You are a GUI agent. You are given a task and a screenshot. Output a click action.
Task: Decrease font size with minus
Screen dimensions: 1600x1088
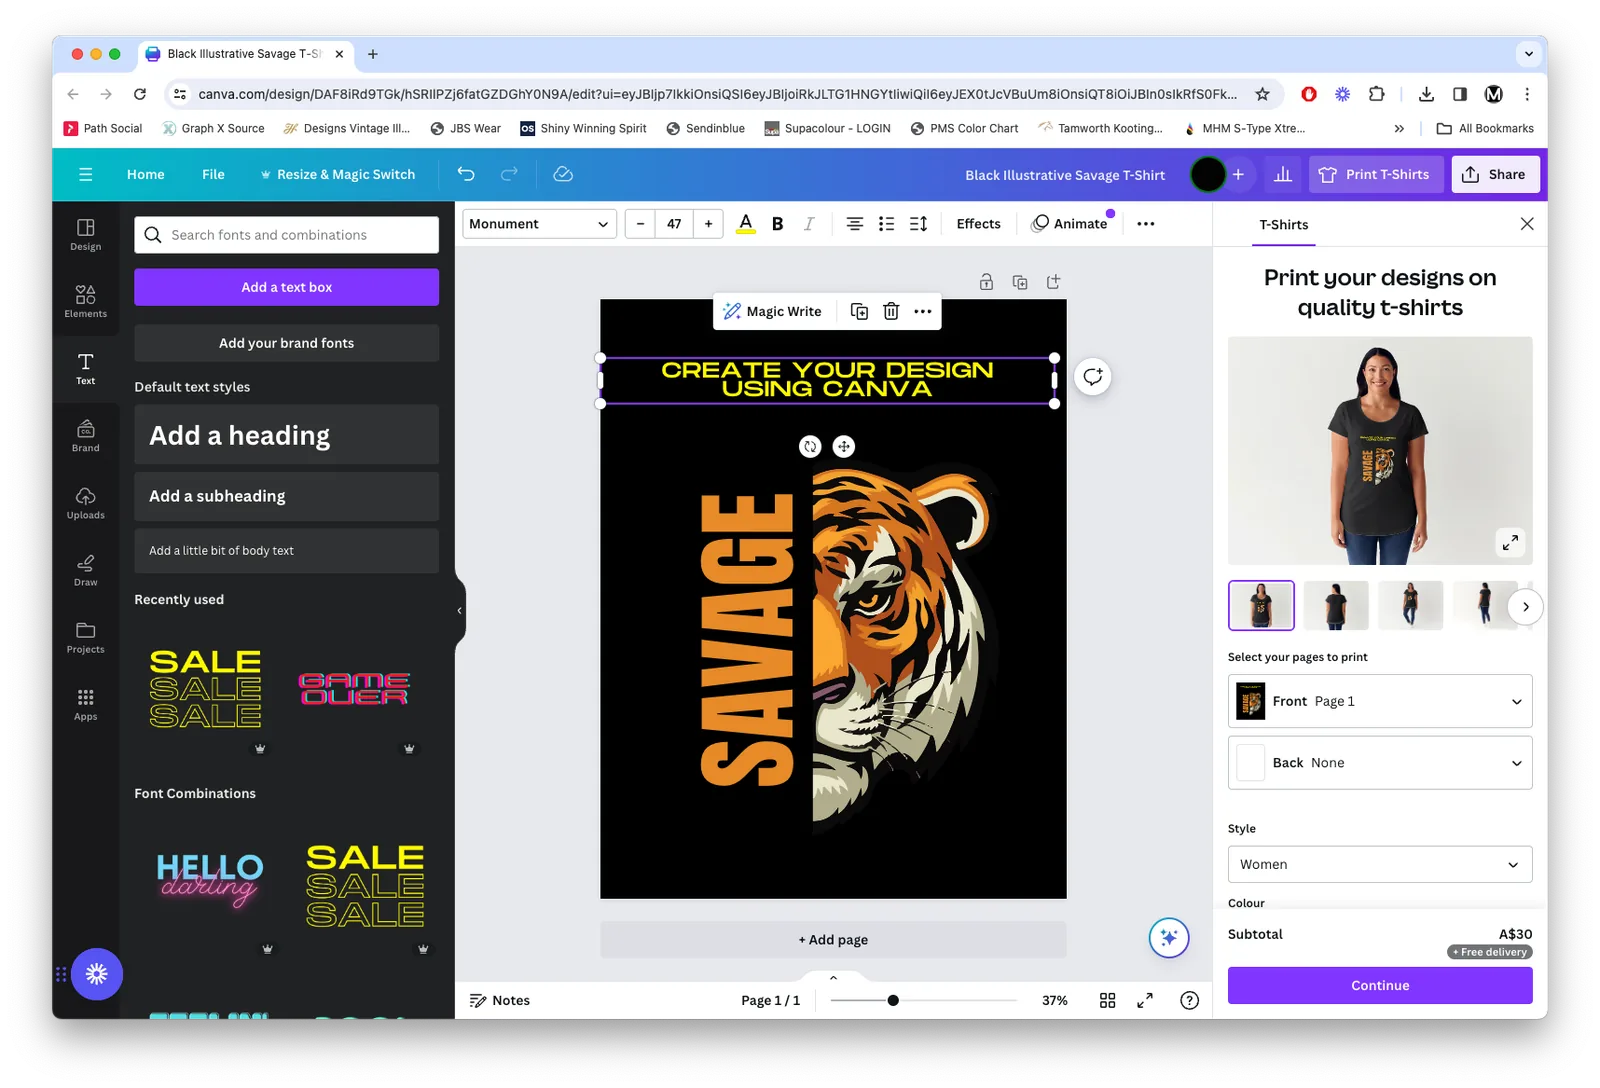(x=640, y=224)
